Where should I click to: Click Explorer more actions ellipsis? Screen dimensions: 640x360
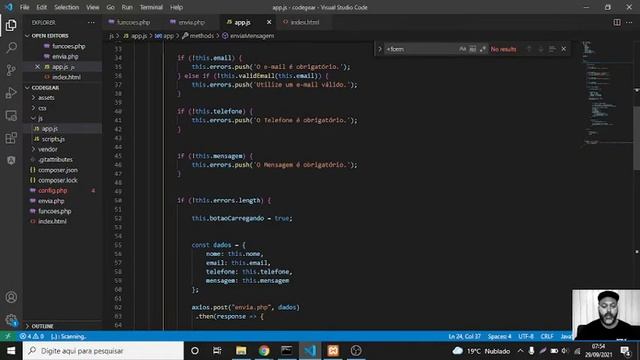pos(91,22)
